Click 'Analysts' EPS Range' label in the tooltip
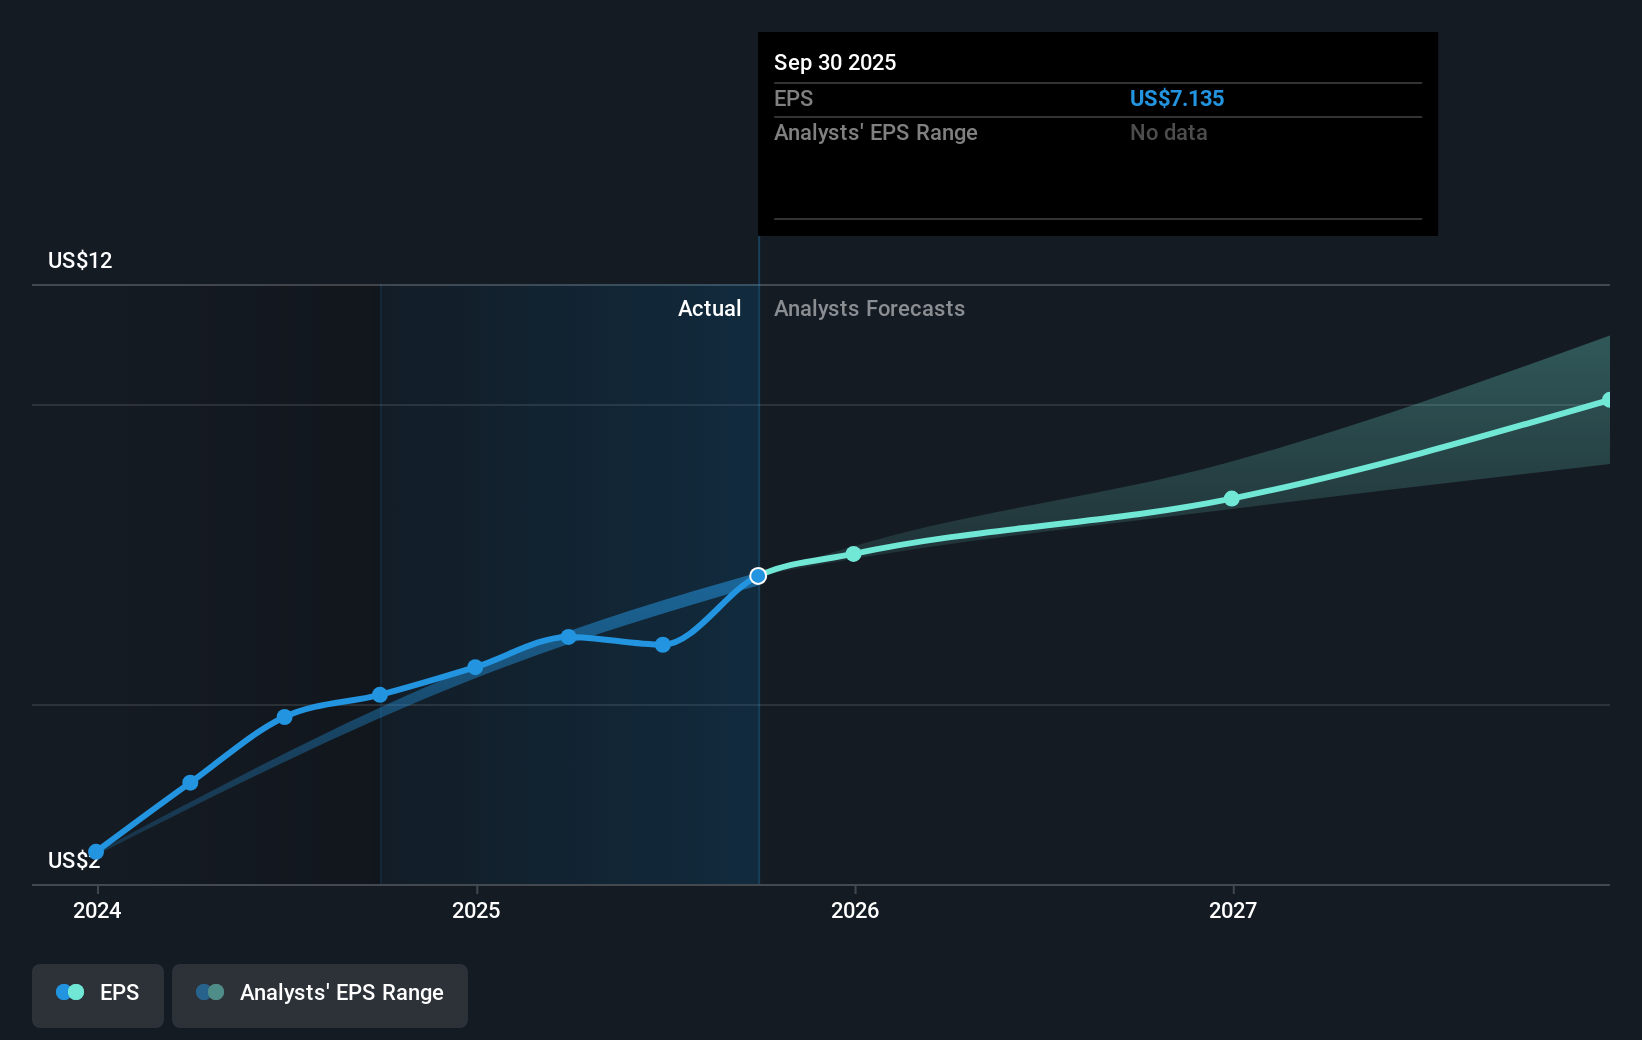The height and width of the screenshot is (1040, 1642). [x=876, y=132]
